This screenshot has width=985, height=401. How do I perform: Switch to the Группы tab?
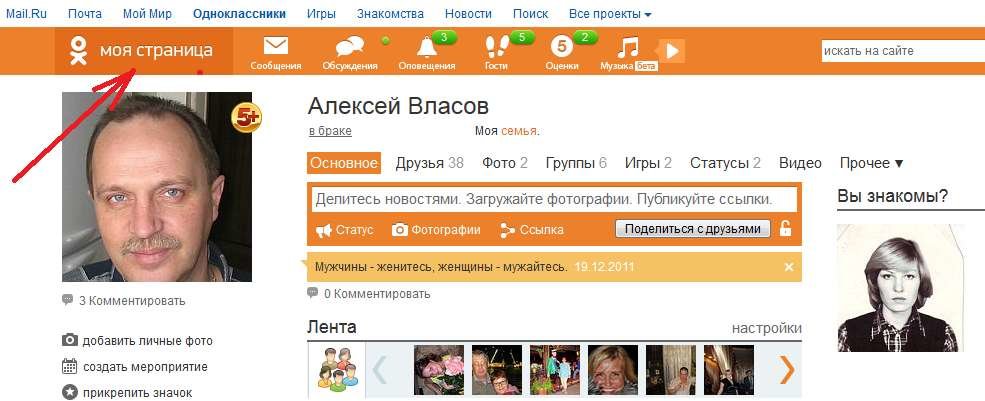pyautogui.click(x=576, y=163)
